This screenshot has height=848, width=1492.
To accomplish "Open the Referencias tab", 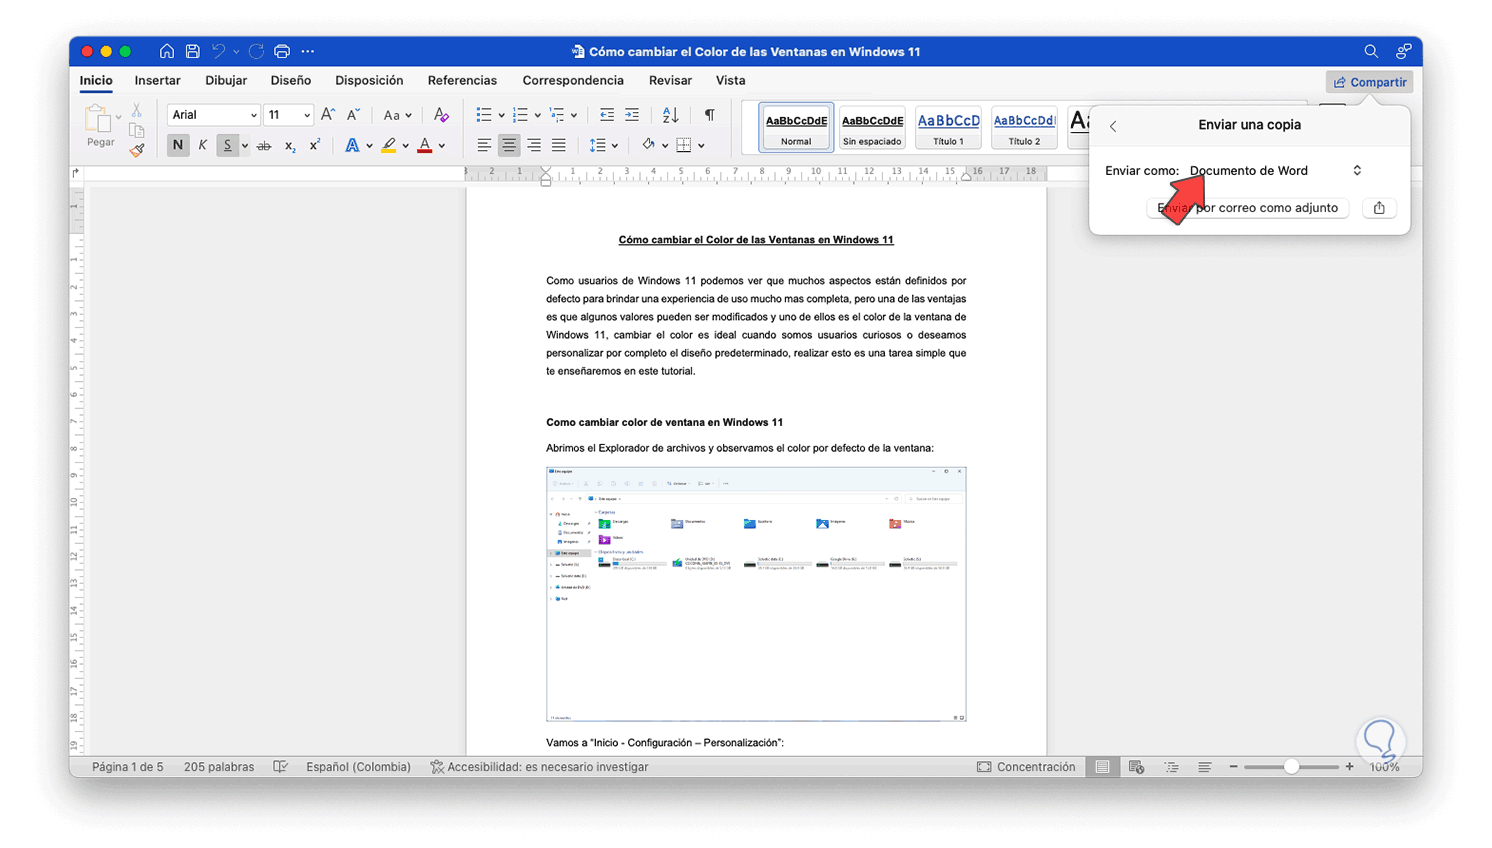I will tap(462, 81).
